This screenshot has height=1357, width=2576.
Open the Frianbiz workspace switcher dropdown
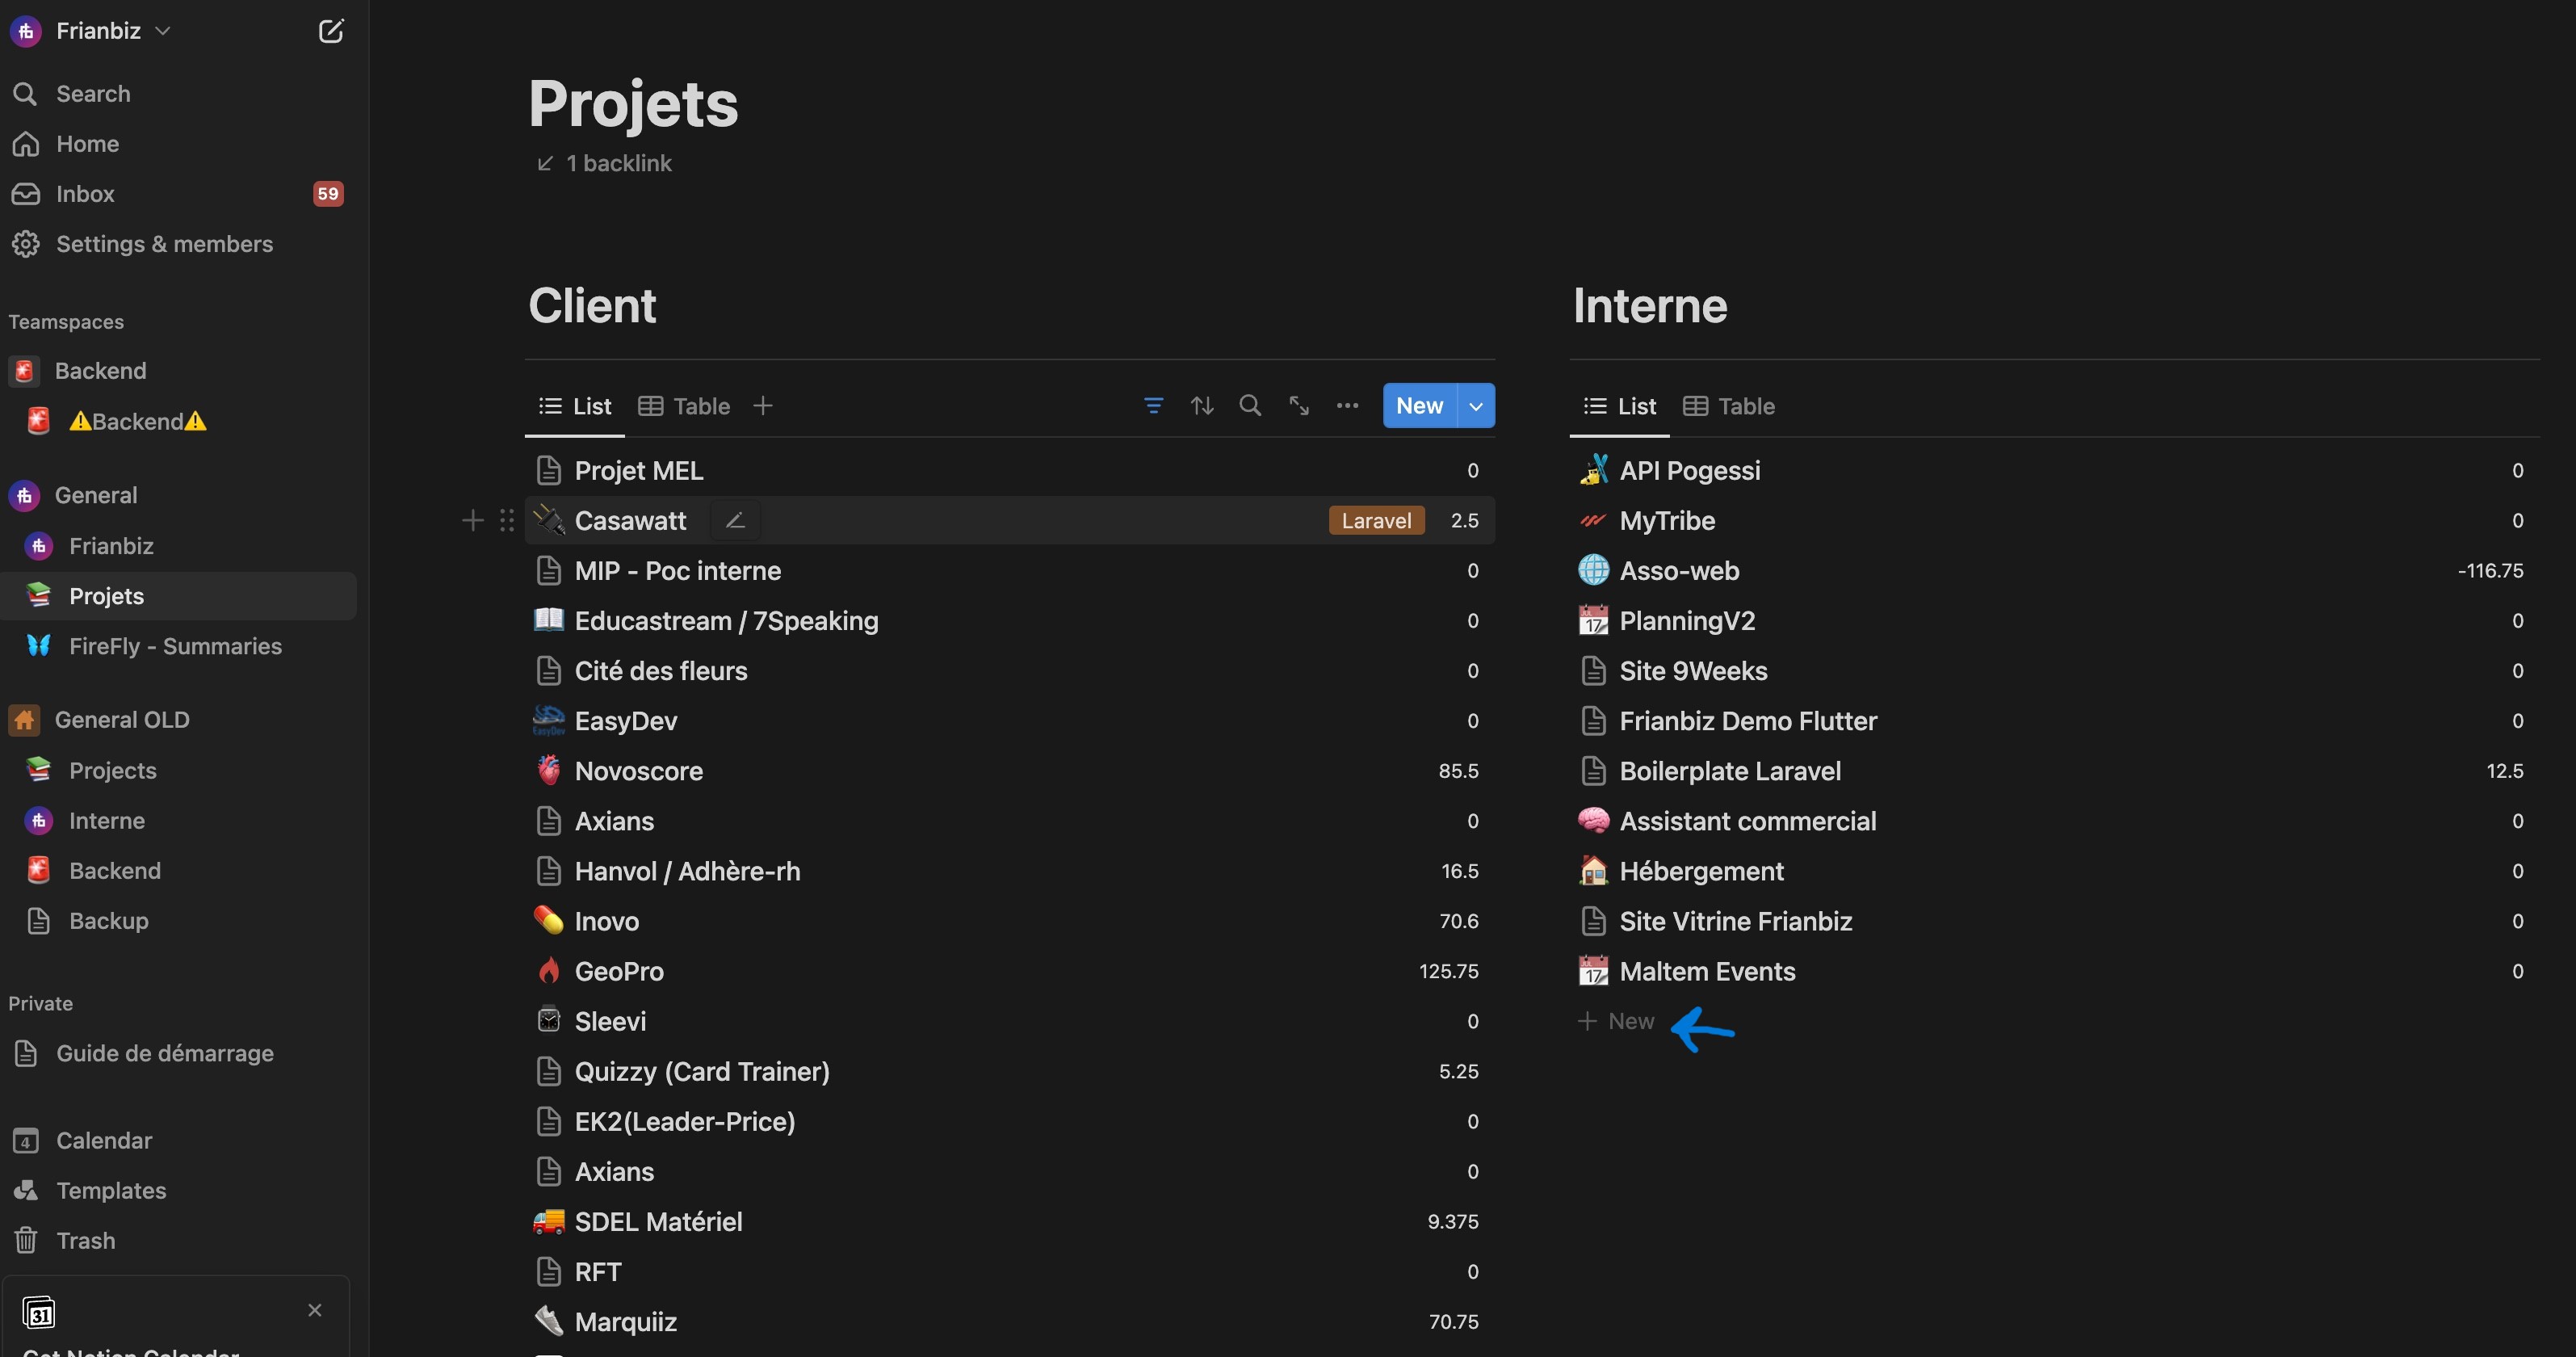point(99,31)
